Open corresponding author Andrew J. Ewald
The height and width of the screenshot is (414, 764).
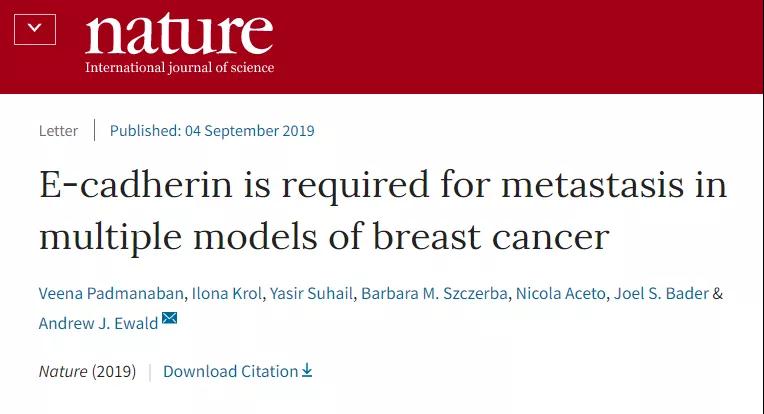pyautogui.click(x=97, y=322)
